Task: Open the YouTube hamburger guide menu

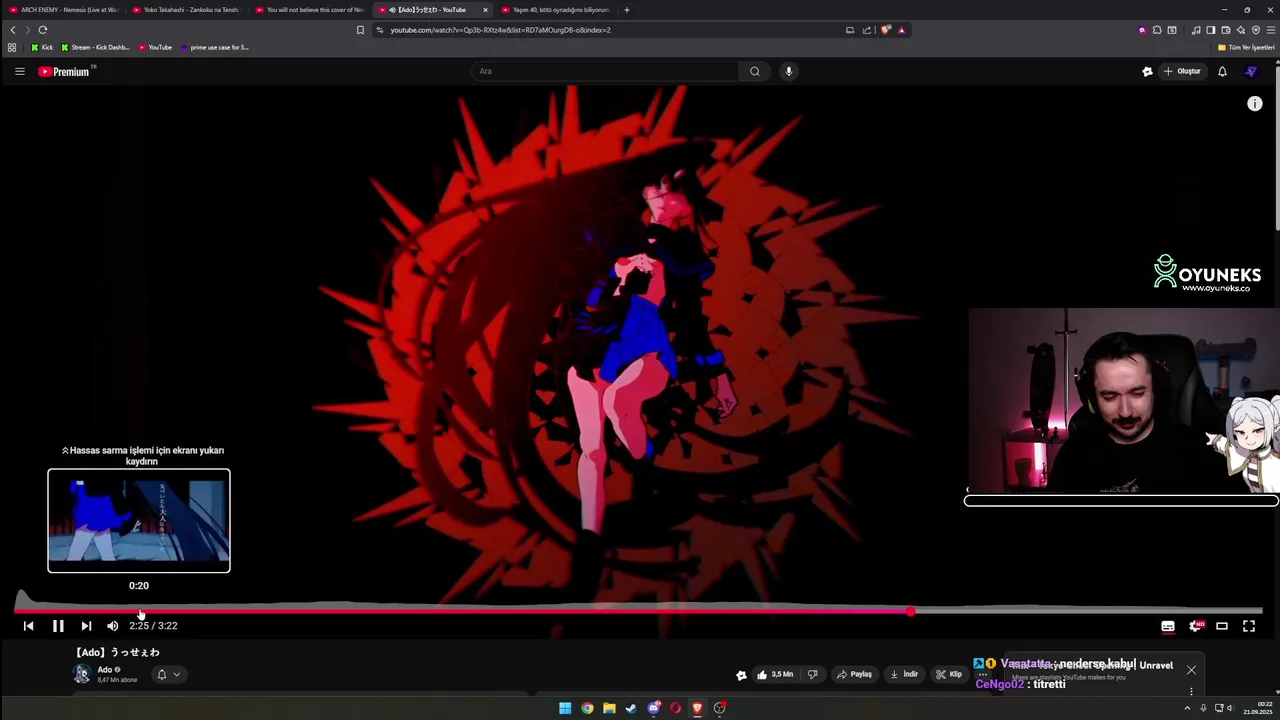Action: [x=19, y=71]
